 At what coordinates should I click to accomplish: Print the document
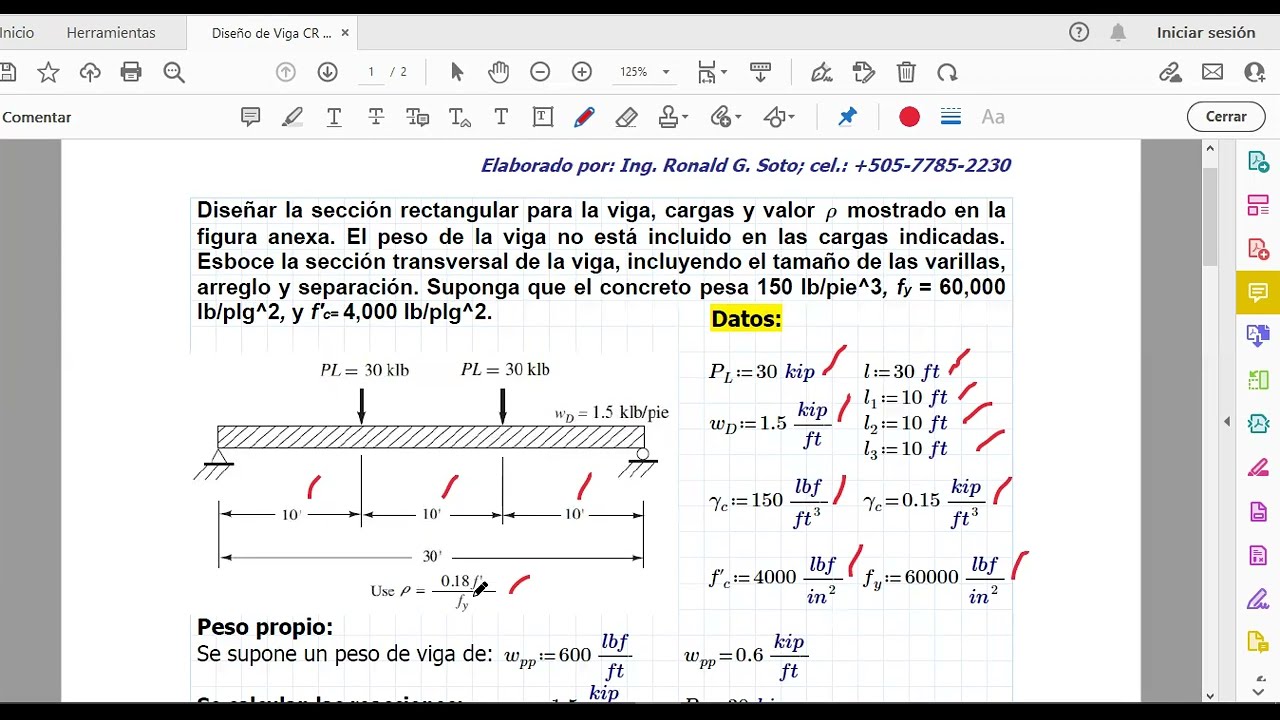pyautogui.click(x=131, y=72)
